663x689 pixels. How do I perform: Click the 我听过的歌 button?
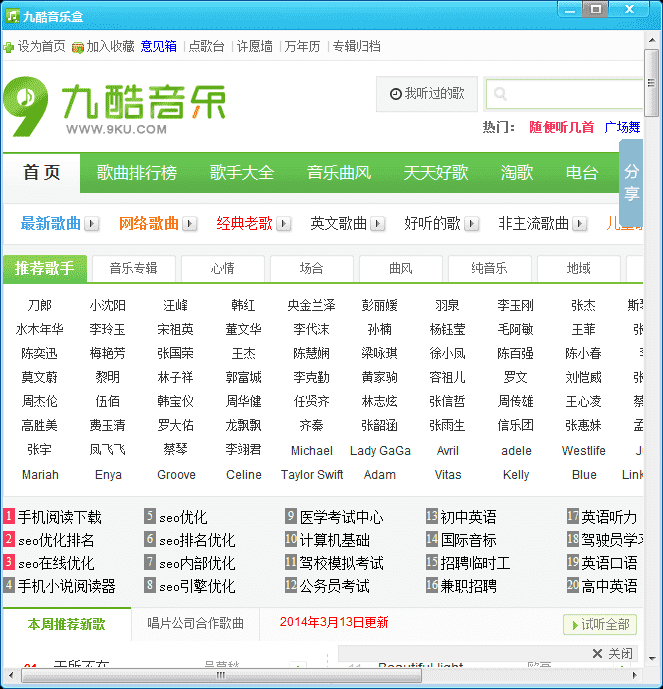click(427, 94)
